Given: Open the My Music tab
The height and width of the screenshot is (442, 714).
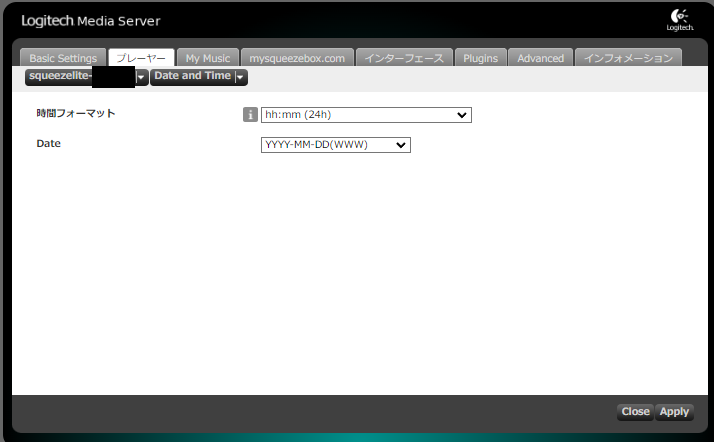Looking at the screenshot, I should [208, 58].
